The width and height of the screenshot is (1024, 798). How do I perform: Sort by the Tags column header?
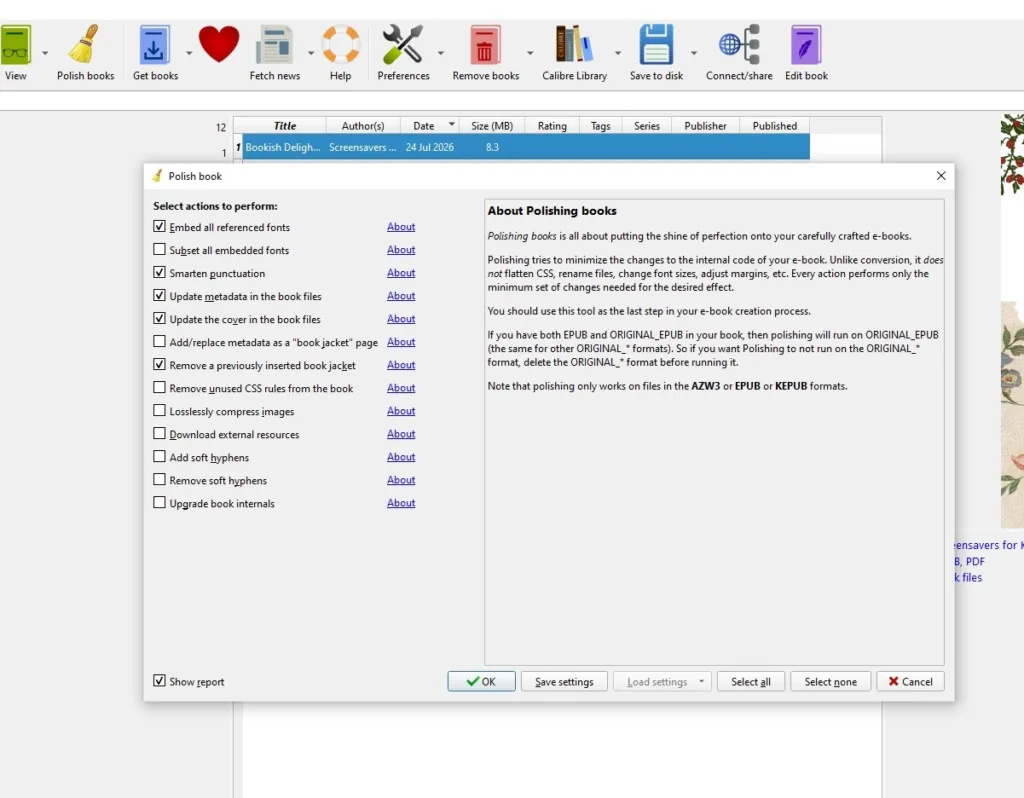click(x=600, y=125)
